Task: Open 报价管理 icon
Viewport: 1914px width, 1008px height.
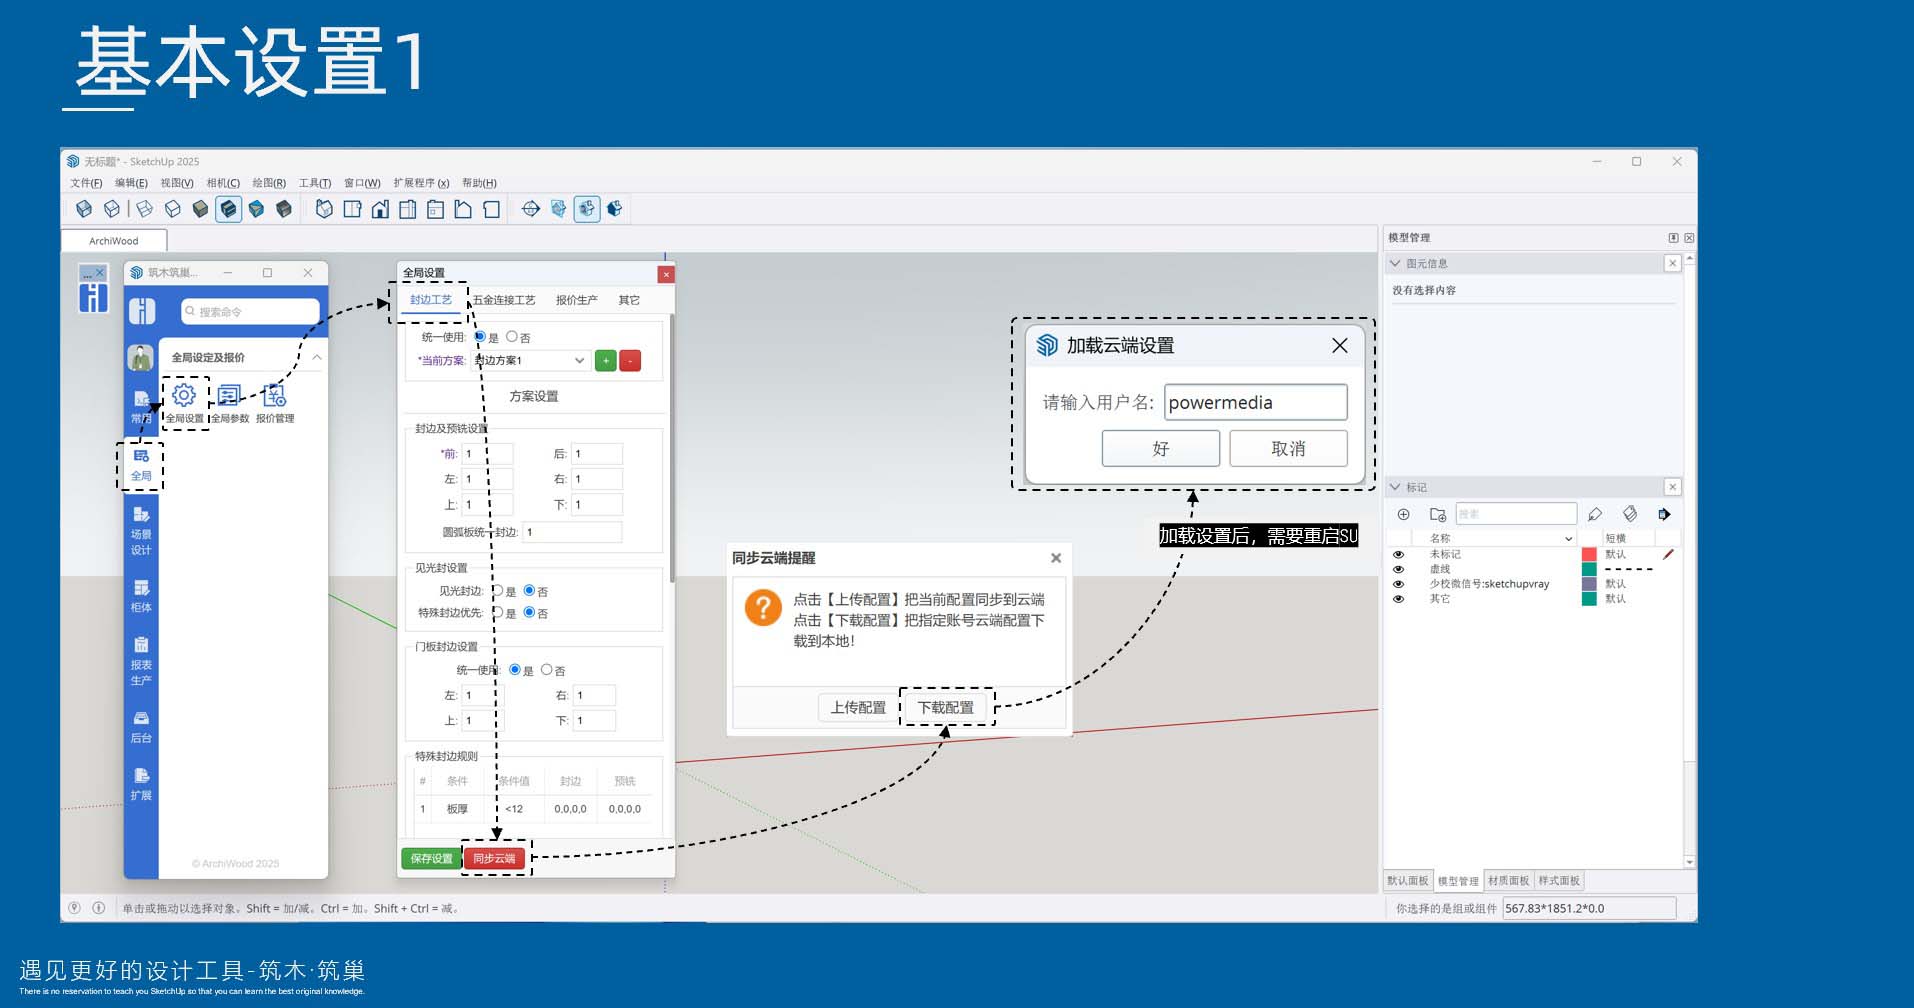Action: (274, 396)
